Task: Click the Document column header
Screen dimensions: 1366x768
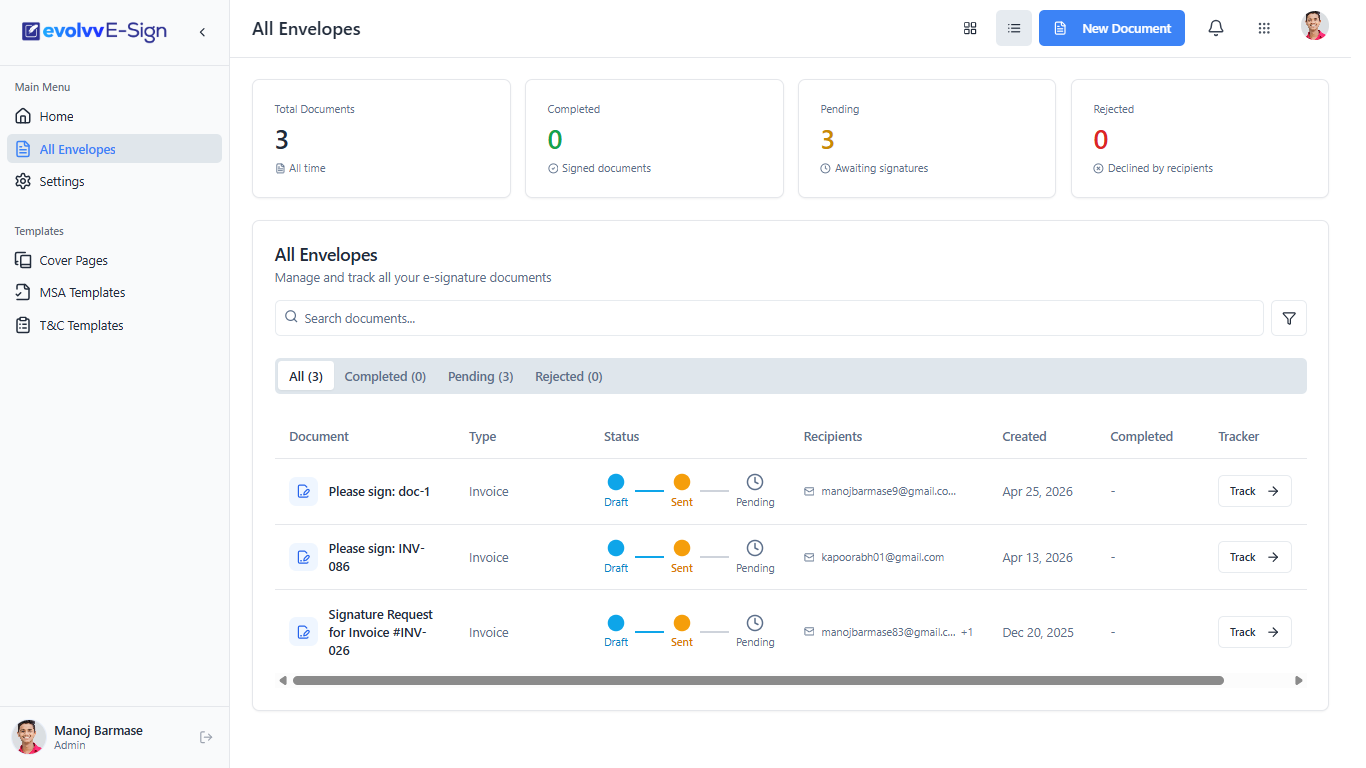Action: (x=319, y=437)
